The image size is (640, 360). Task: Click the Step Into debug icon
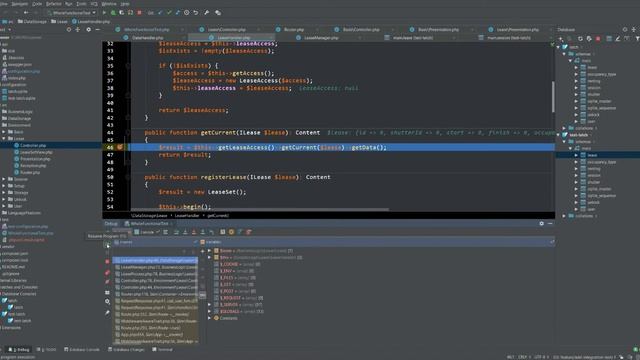click(x=185, y=232)
